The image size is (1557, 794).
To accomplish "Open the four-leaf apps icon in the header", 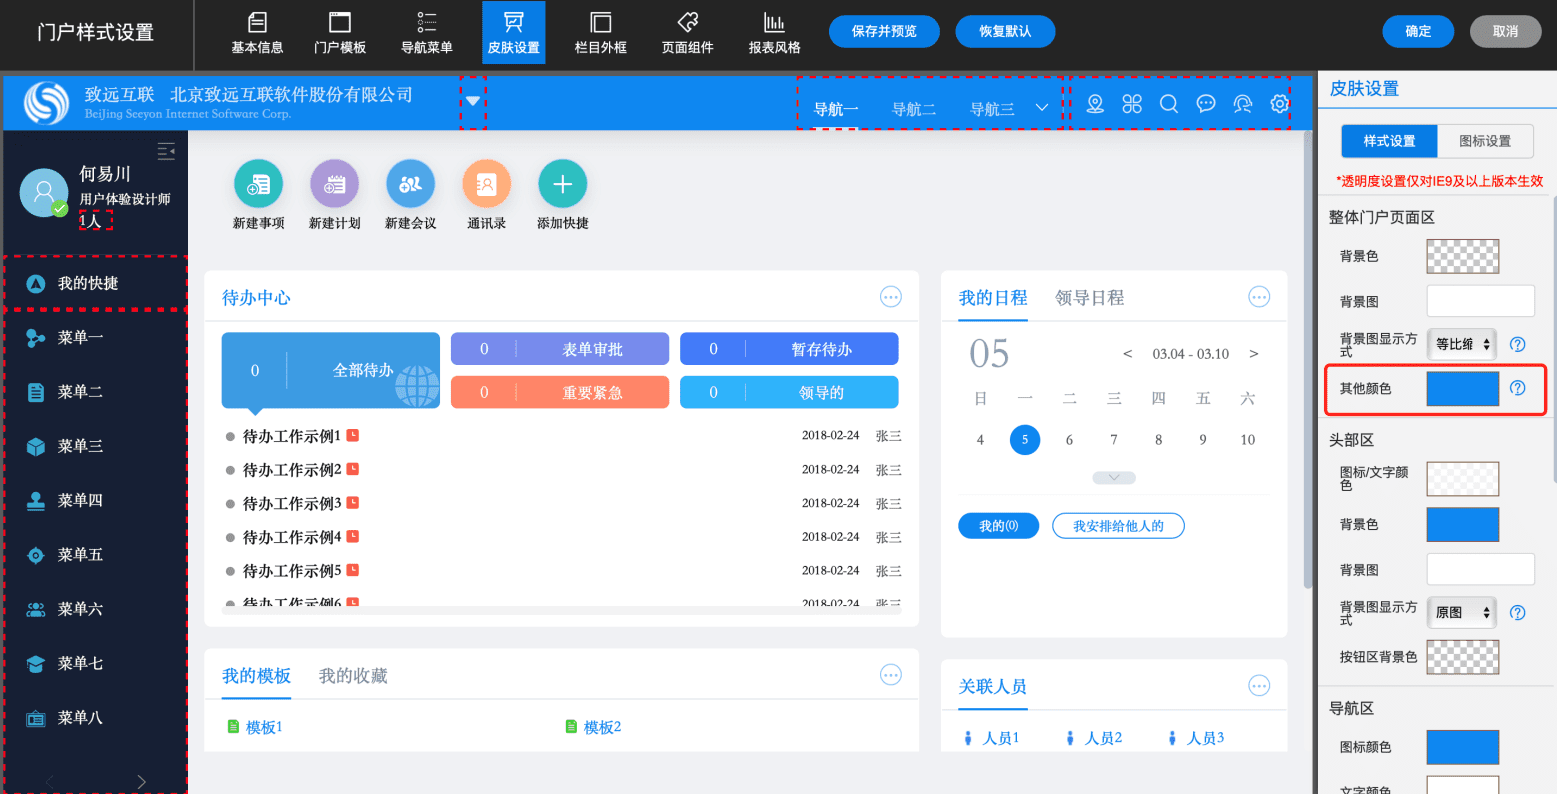I will 1132,104.
